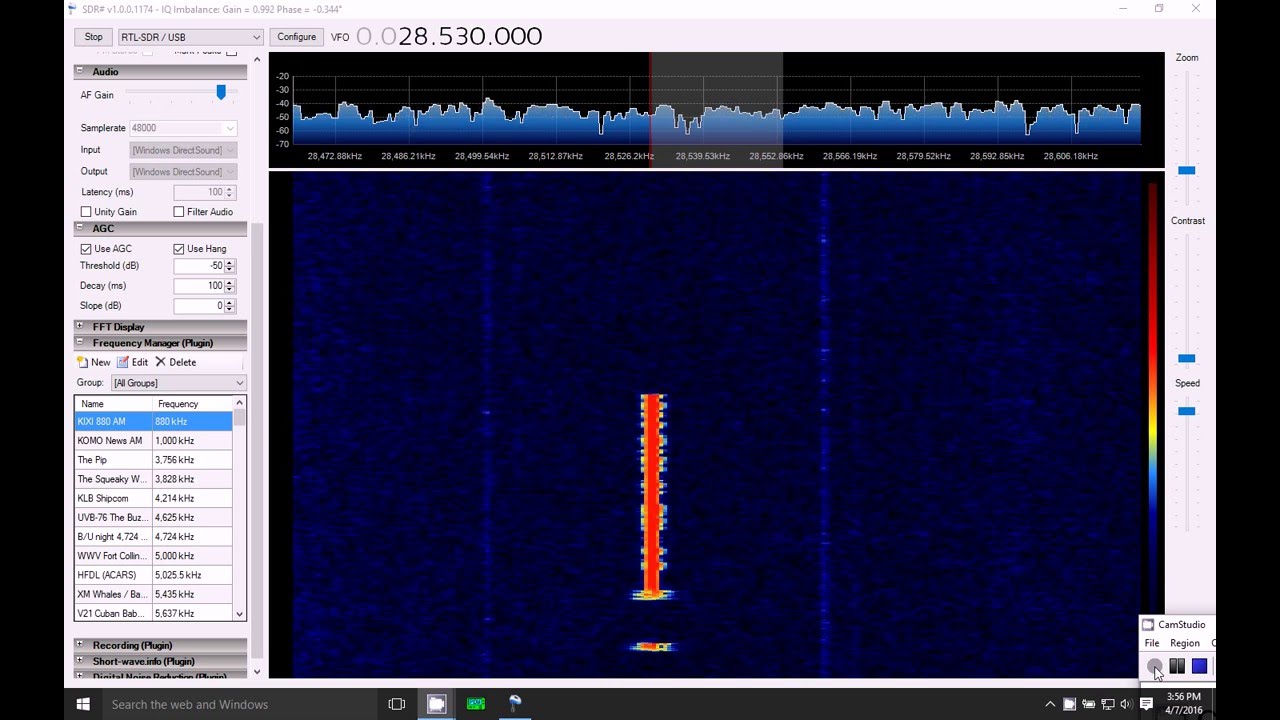The image size is (1280, 720).
Task: Click the Zoom slider handle
Action: (x=1186, y=171)
